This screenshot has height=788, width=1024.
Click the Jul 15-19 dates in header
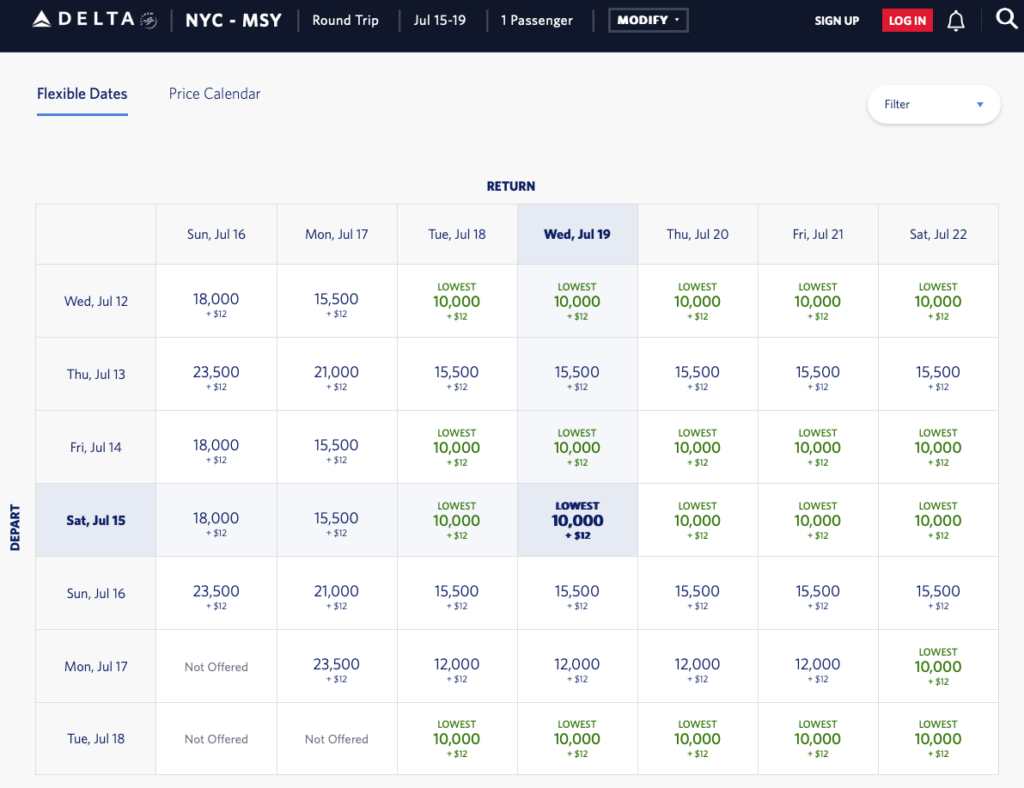click(x=441, y=20)
